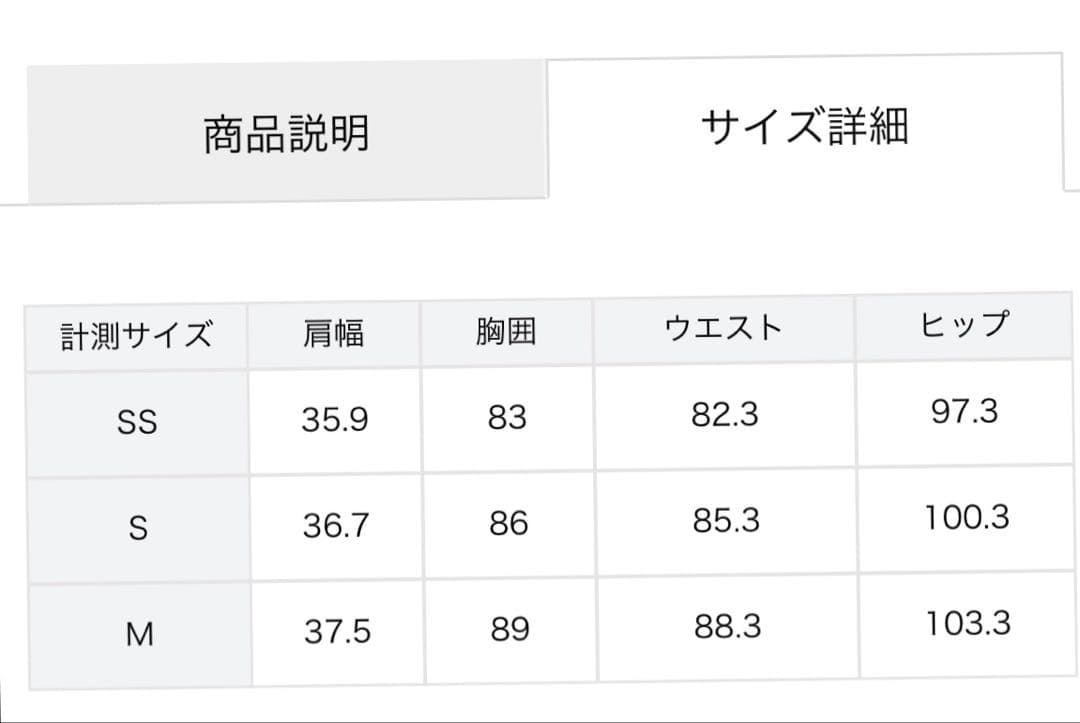This screenshot has width=1080, height=723.
Task: Select the 35.9 shoulder width value
Action: click(335, 419)
